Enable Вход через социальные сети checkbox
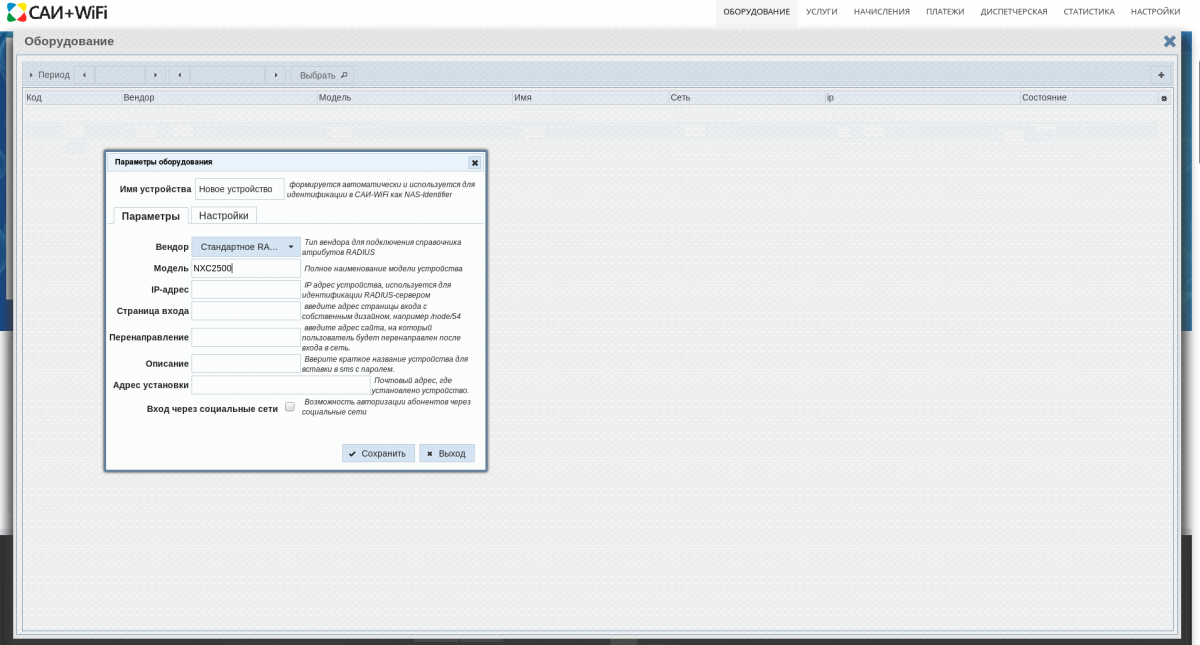1200x645 pixels. (290, 407)
